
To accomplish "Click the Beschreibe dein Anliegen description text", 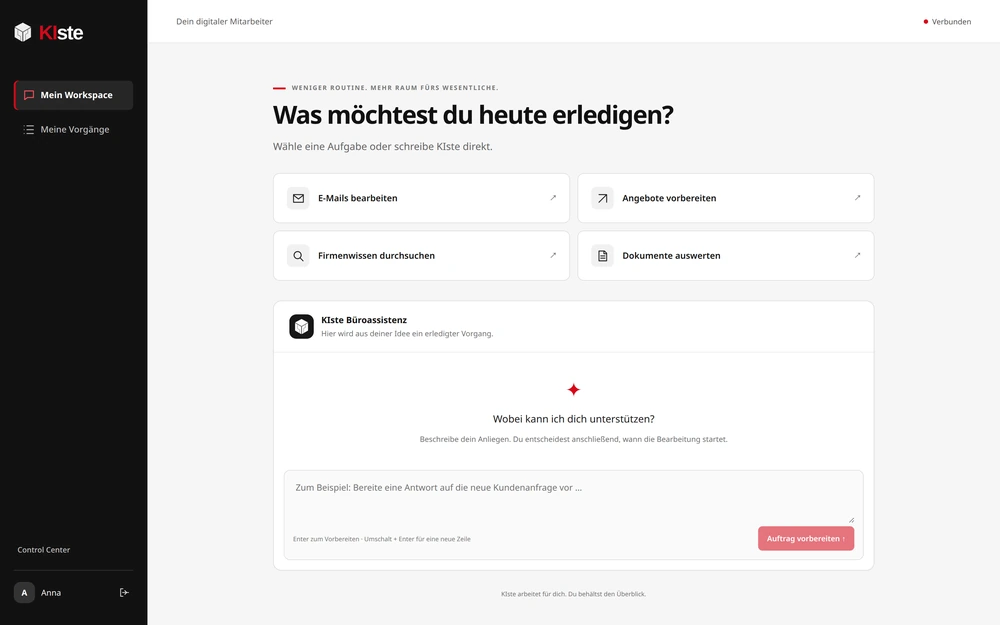I will tap(573, 439).
